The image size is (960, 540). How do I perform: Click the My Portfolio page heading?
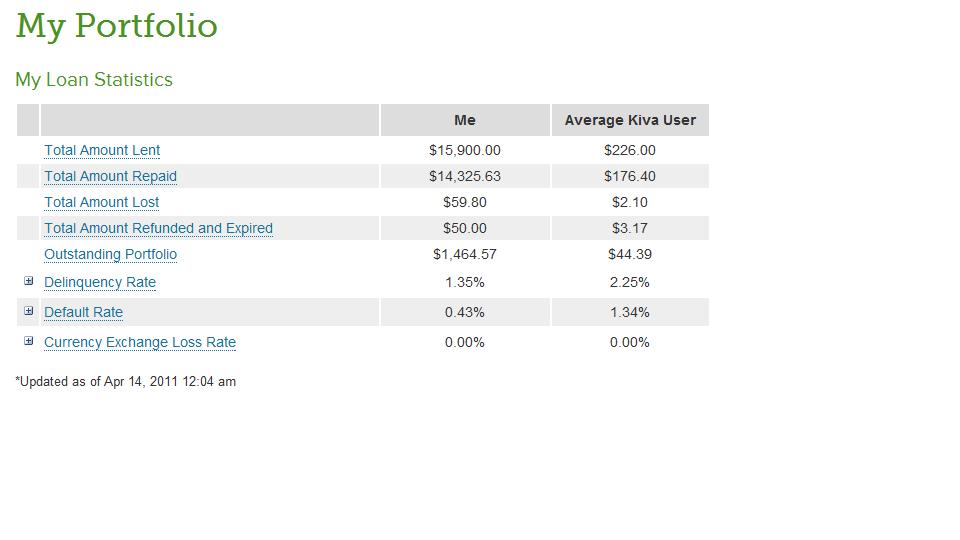(116, 26)
